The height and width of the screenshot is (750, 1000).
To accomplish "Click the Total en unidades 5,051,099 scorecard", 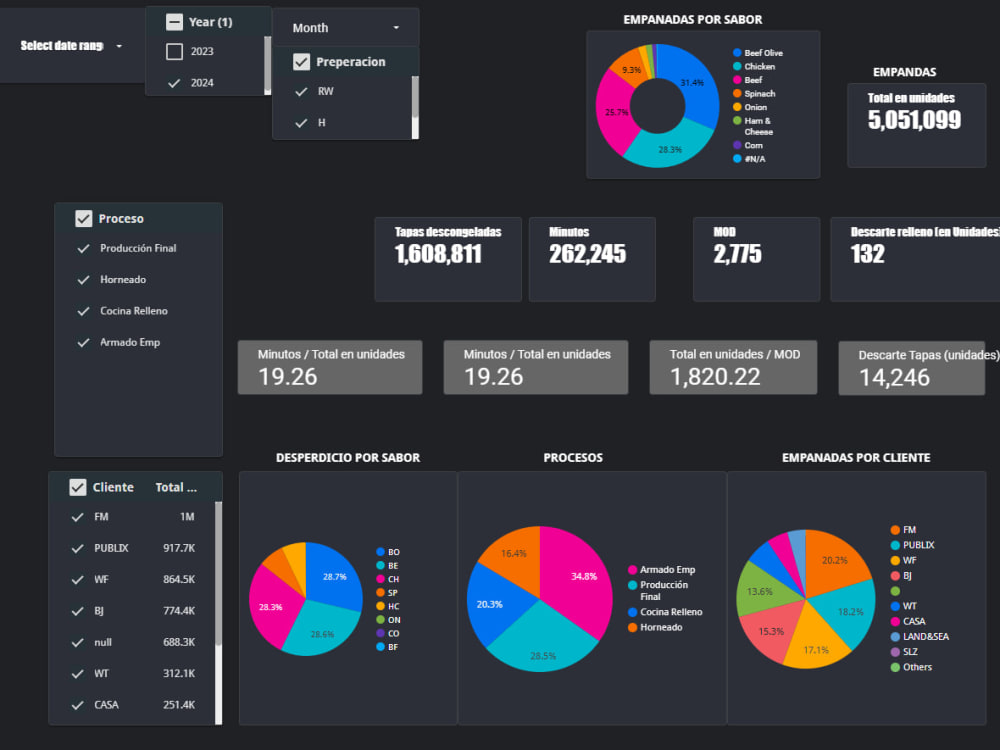I will coord(916,125).
